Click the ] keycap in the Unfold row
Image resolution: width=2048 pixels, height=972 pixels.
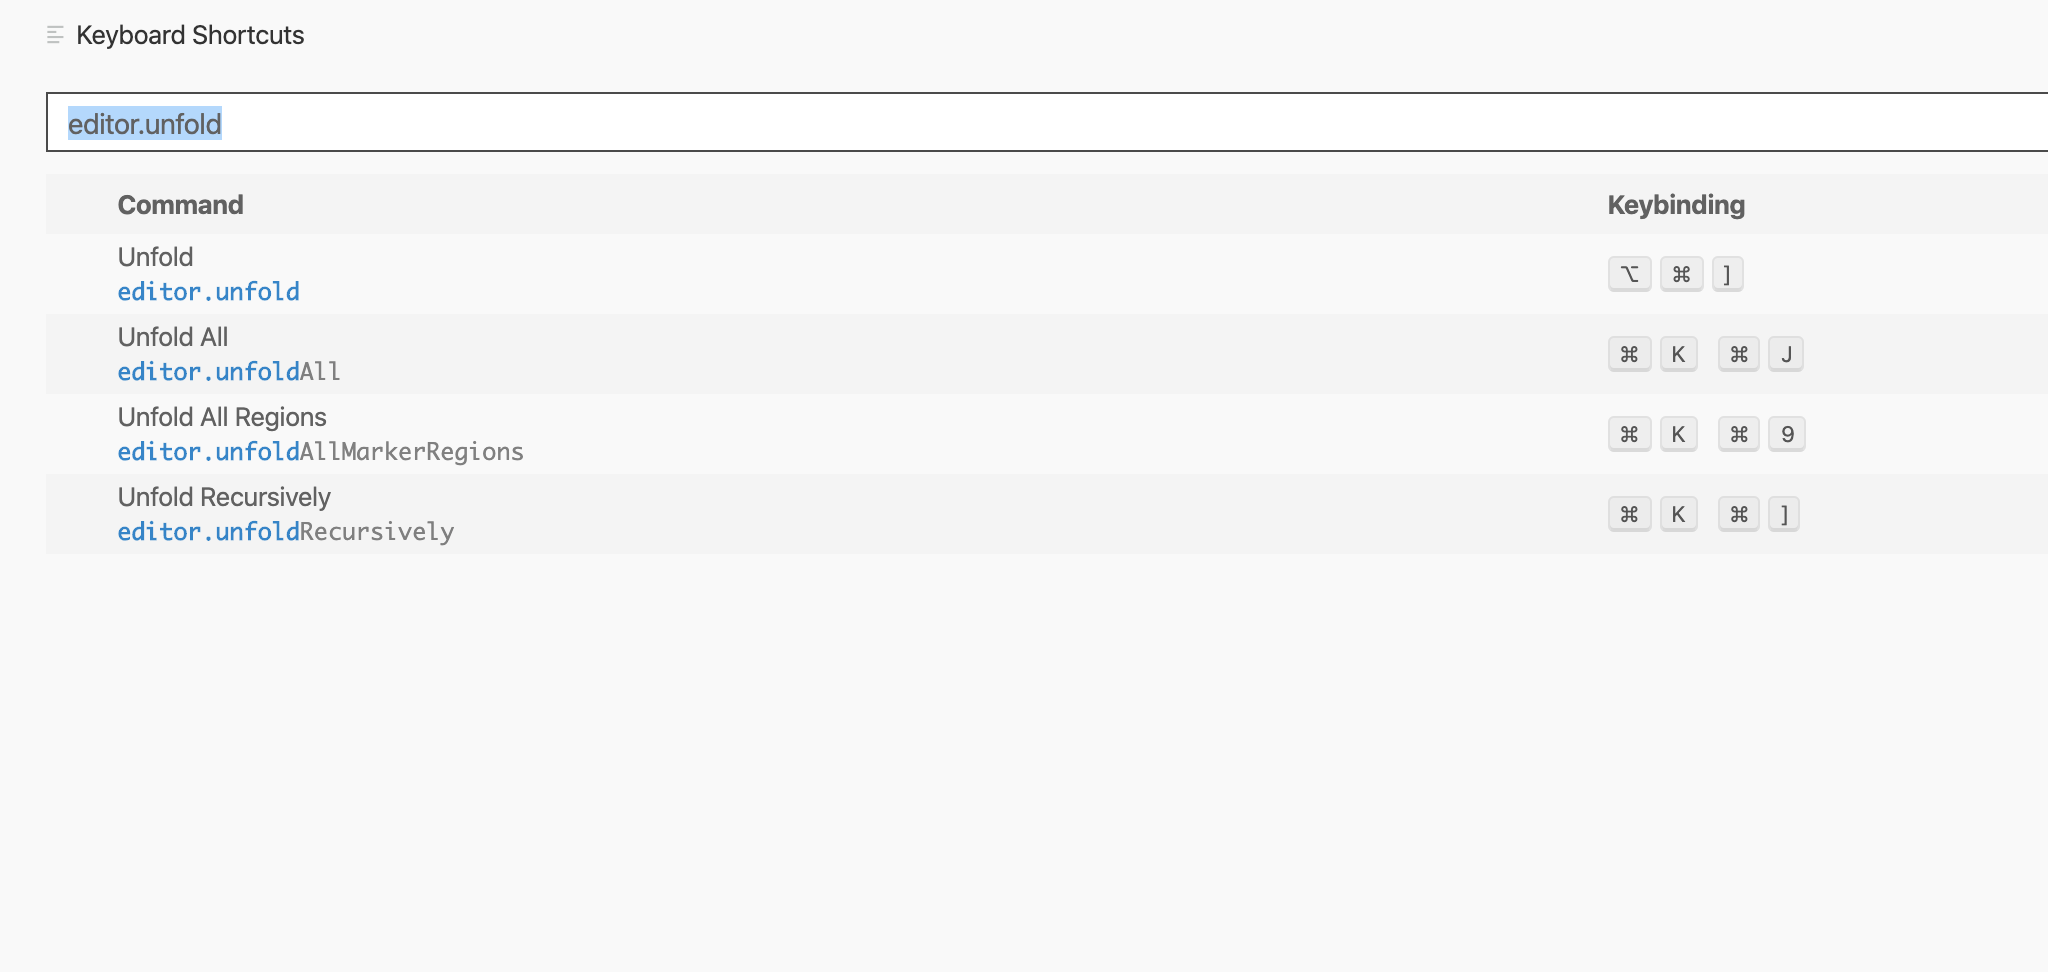pyautogui.click(x=1728, y=273)
